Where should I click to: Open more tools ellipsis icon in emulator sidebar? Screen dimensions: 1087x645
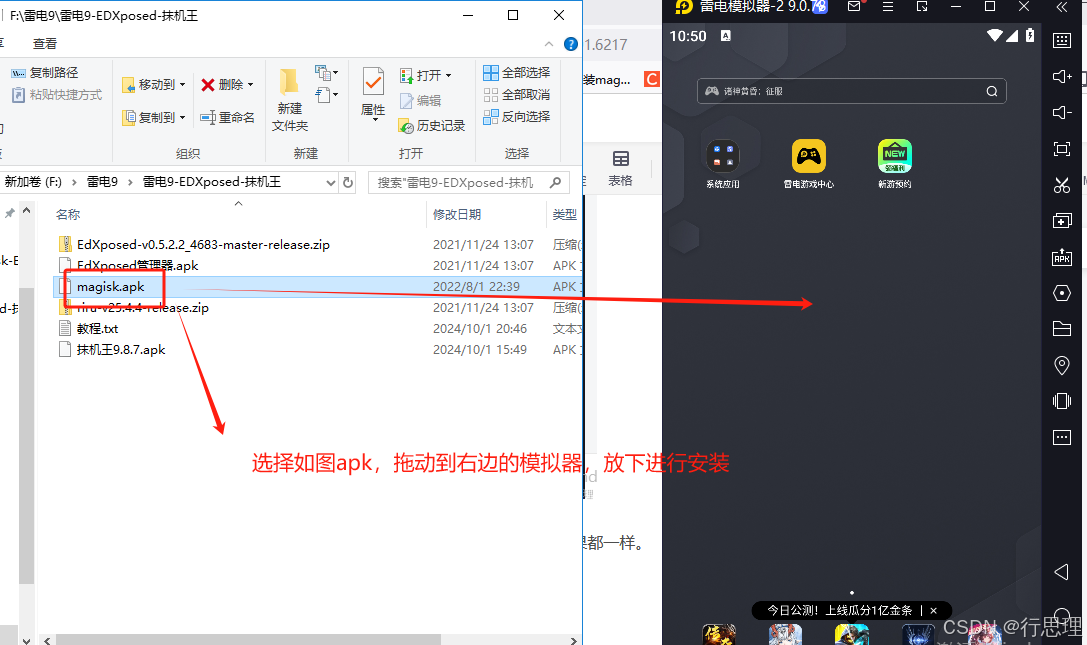tap(1061, 437)
